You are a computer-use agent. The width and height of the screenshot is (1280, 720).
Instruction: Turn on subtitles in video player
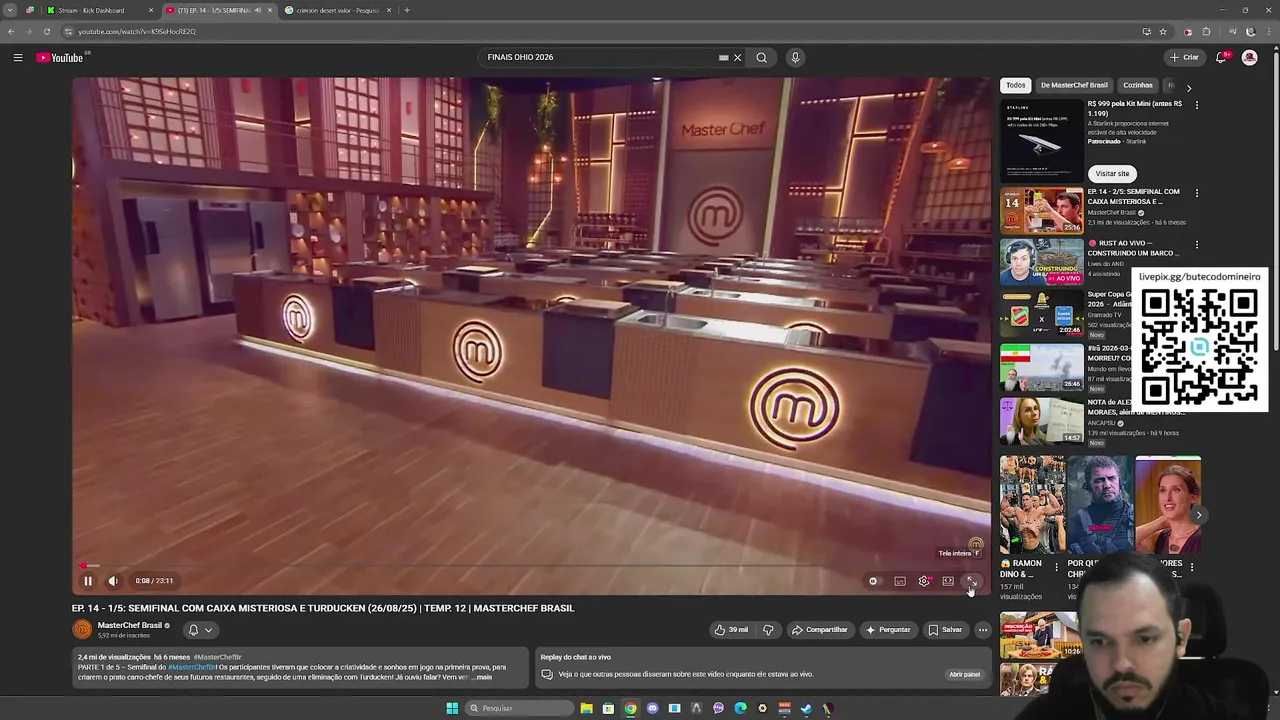900,581
